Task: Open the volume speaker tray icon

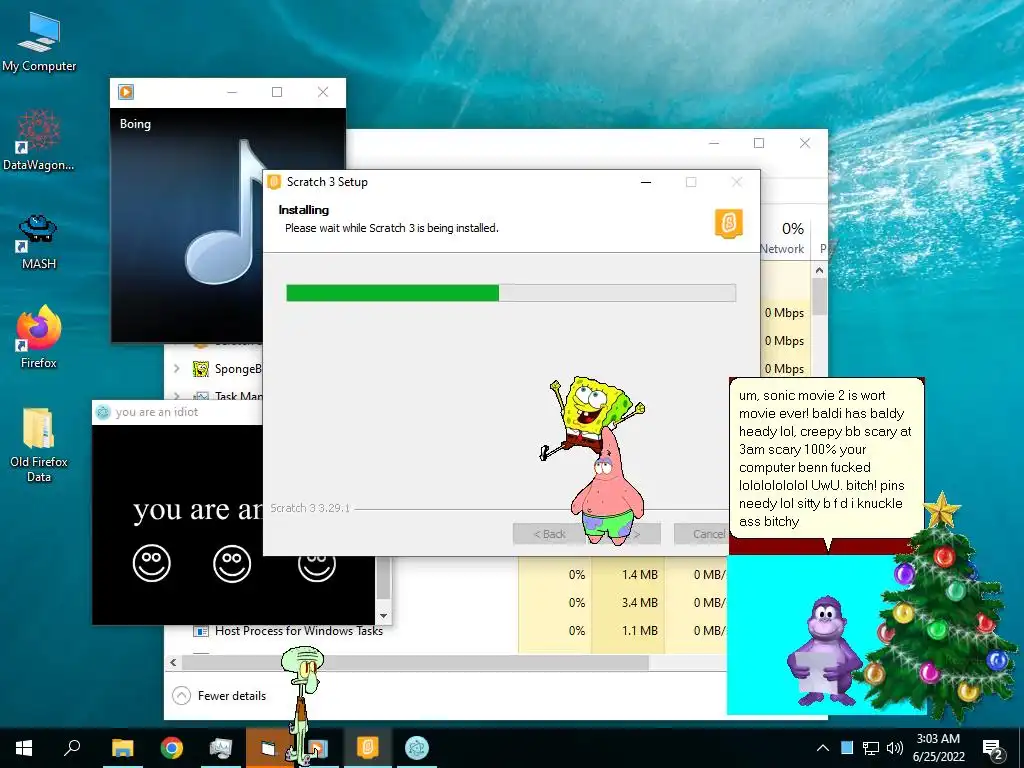Action: point(895,748)
